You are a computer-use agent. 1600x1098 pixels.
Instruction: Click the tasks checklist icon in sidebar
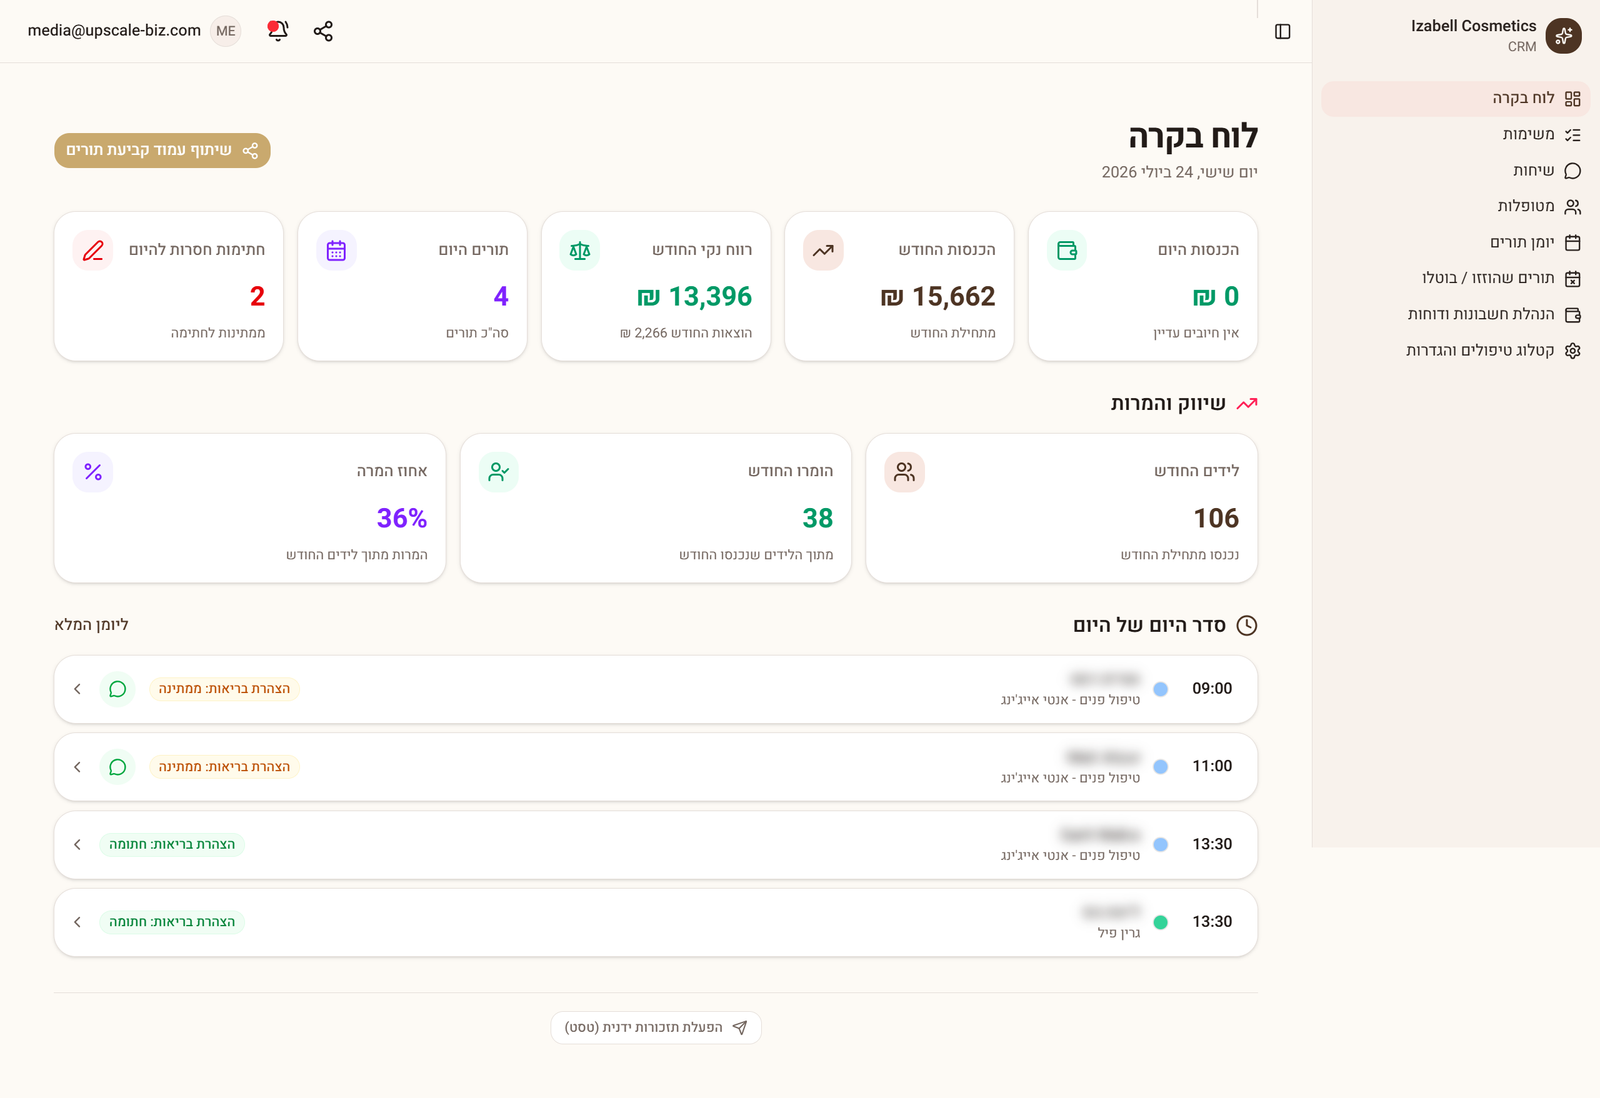point(1572,134)
